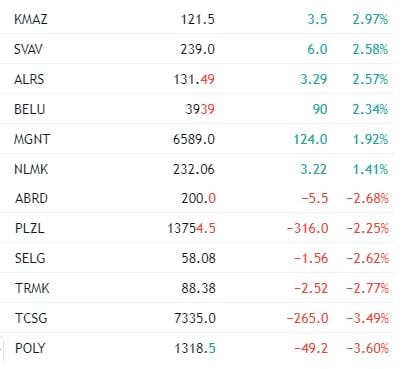Click PLZL last price 13754.5
The image size is (414, 369).
191,228
